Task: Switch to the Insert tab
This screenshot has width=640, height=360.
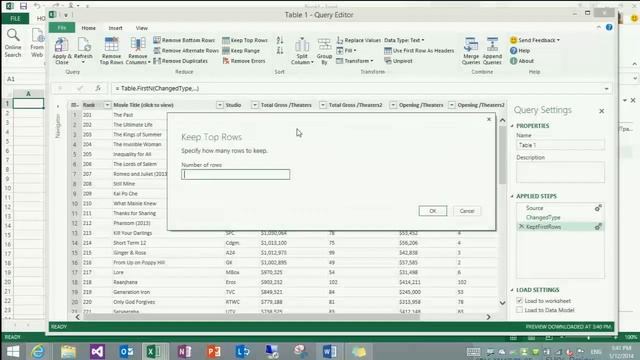Action: pyautogui.click(x=115, y=28)
